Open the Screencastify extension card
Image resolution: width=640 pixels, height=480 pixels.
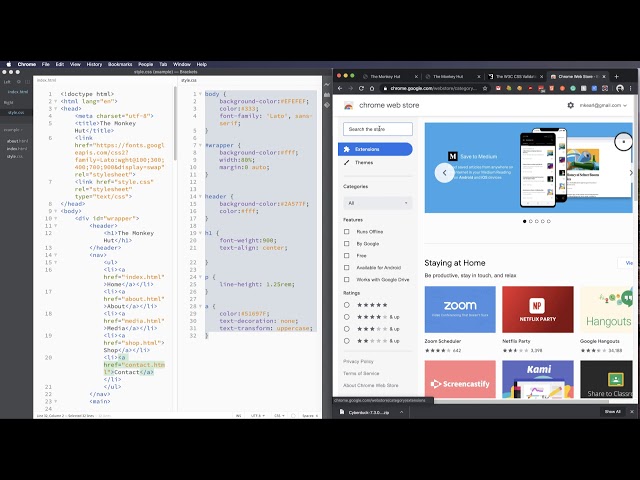click(460, 379)
